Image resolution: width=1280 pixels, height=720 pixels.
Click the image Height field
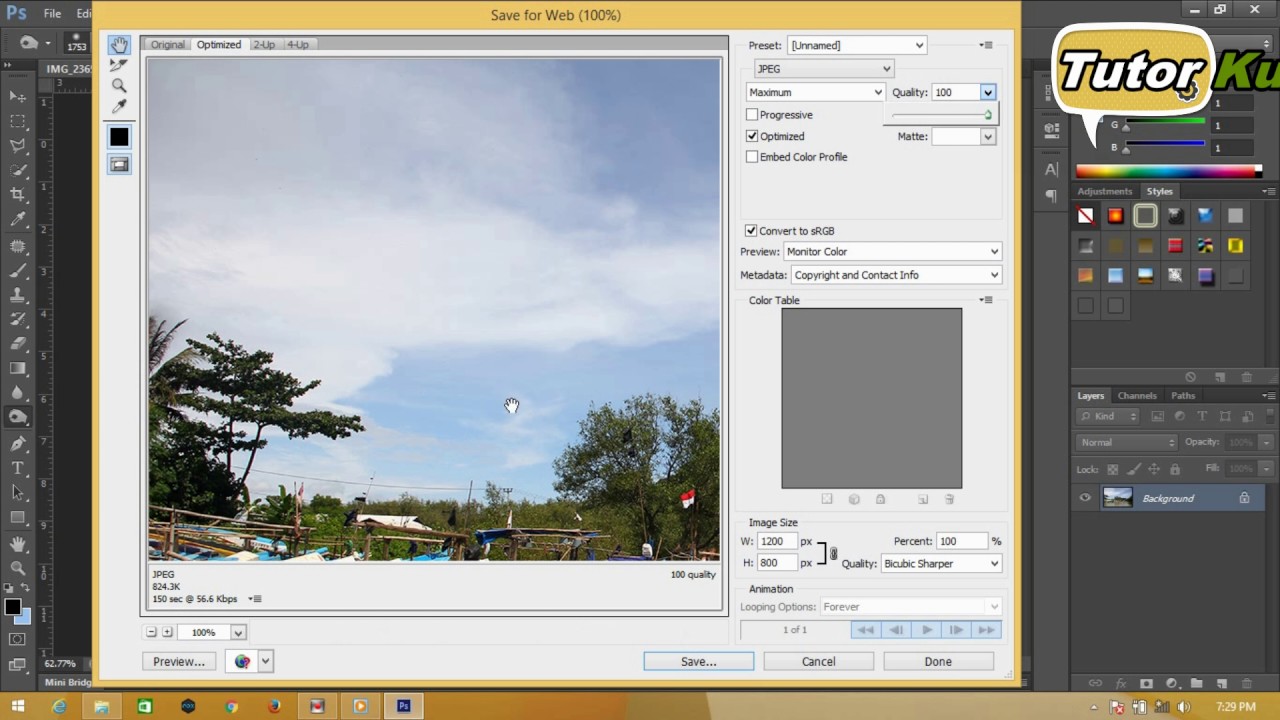777,563
